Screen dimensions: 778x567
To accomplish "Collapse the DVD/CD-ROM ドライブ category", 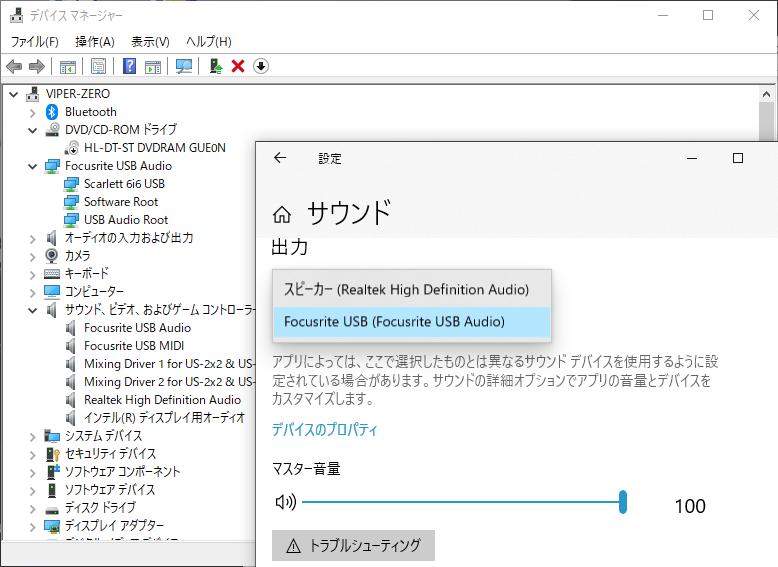I will coord(33,130).
